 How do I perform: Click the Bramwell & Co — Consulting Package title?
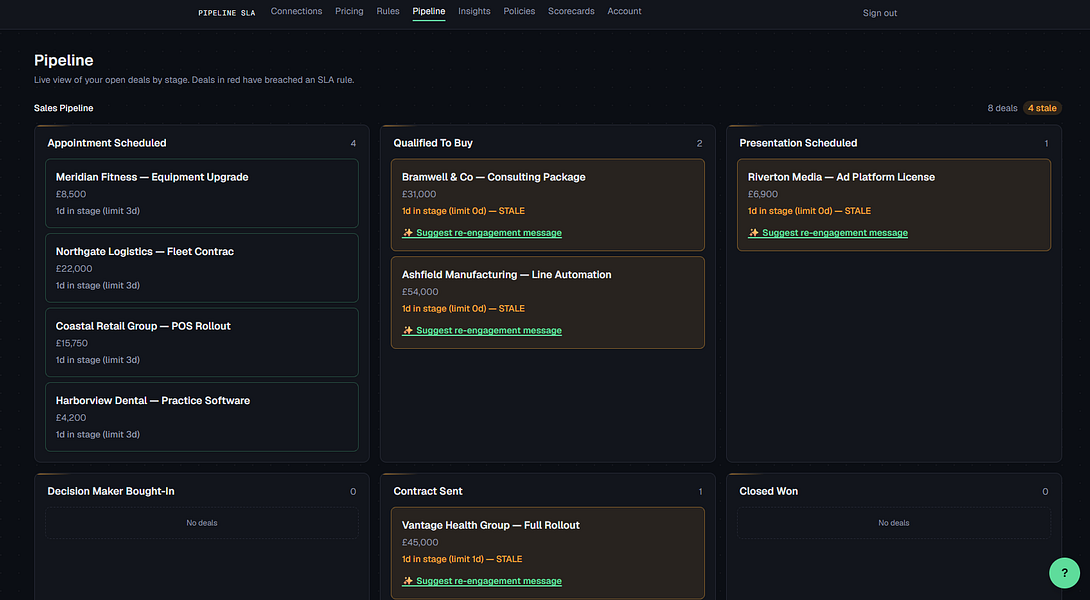tap(494, 177)
